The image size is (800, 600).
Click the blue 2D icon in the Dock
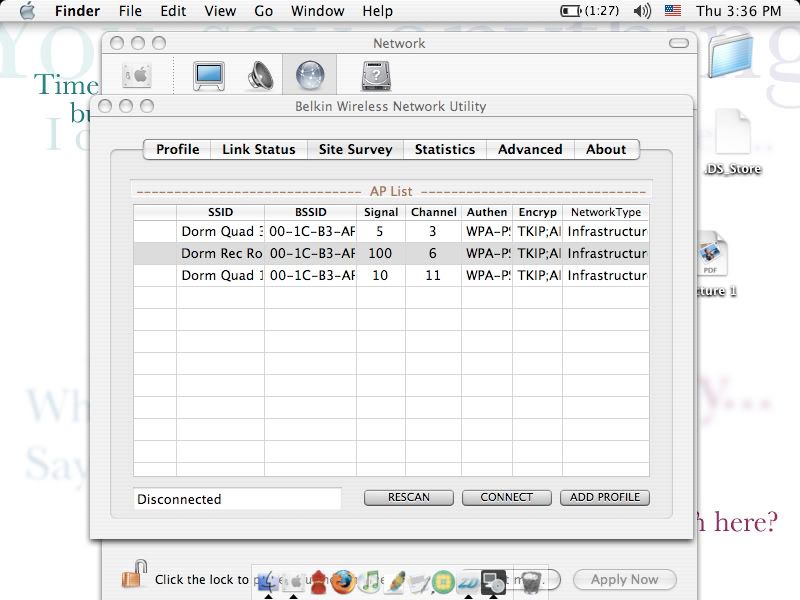pyautogui.click(x=468, y=582)
